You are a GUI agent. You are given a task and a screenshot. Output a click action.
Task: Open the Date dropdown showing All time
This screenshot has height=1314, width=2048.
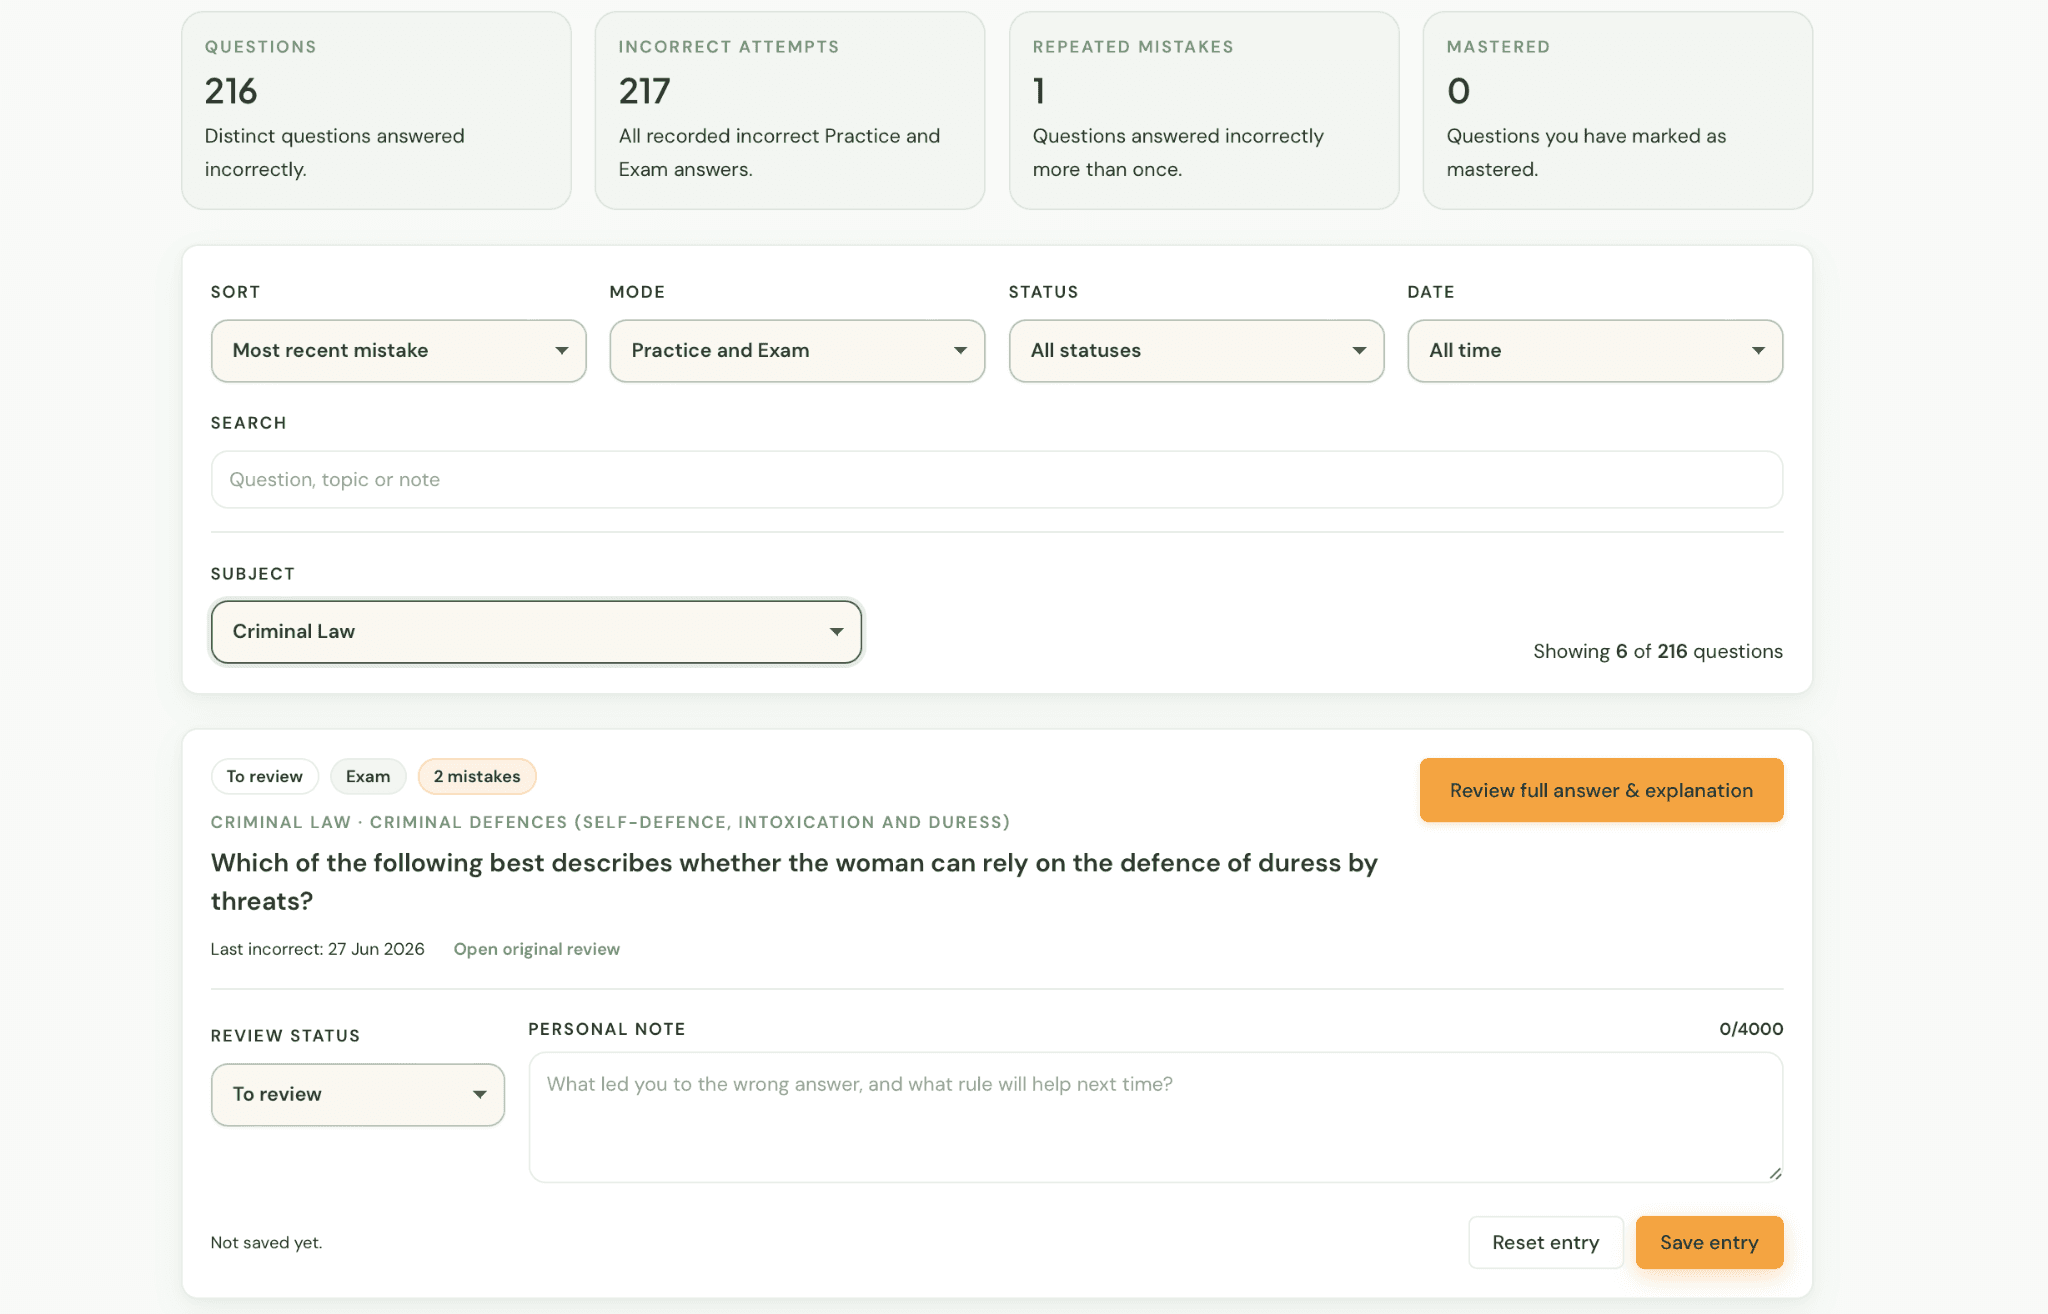point(1595,351)
